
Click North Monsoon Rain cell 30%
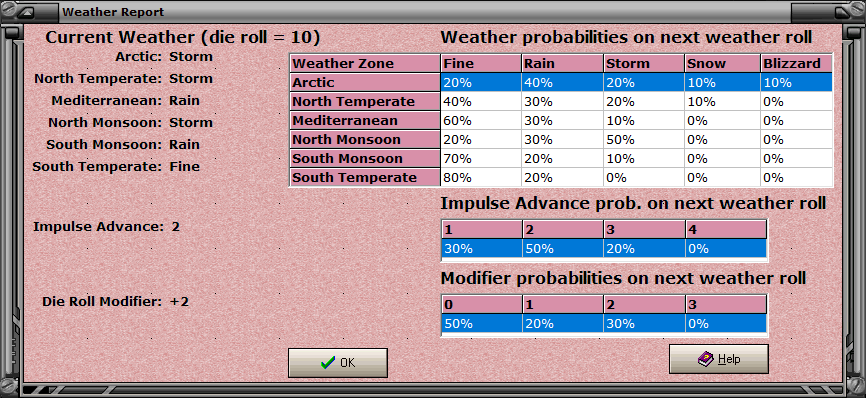(x=562, y=140)
